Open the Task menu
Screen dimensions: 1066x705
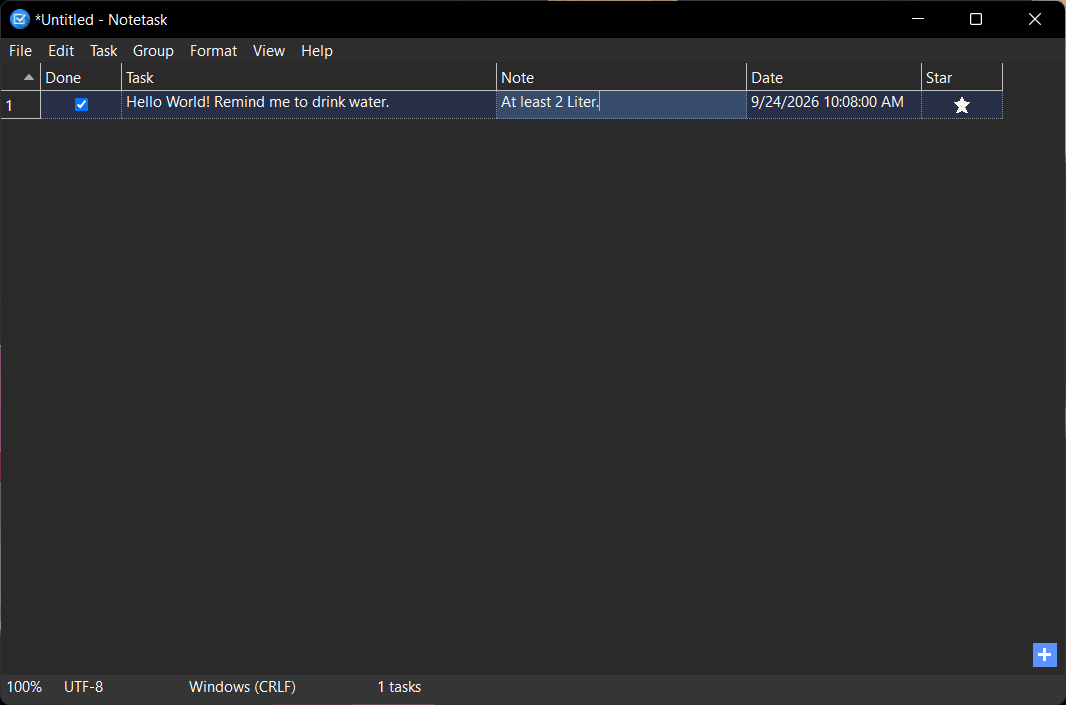(x=103, y=51)
